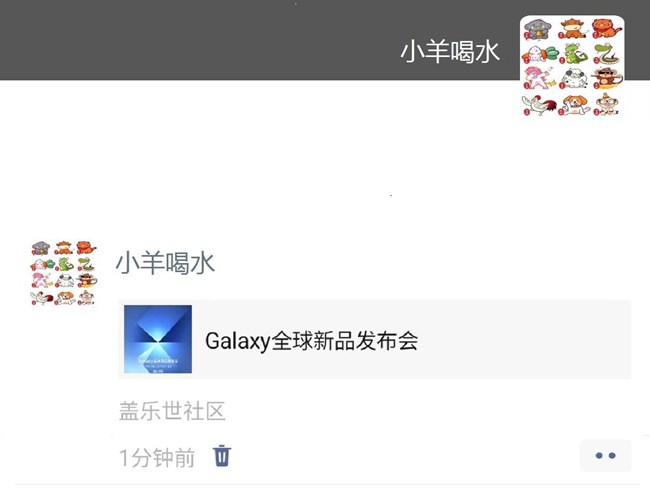Viewport: 650px width, 491px height.
Task: Tap the empty gray area of the link card
Action: pos(526,339)
